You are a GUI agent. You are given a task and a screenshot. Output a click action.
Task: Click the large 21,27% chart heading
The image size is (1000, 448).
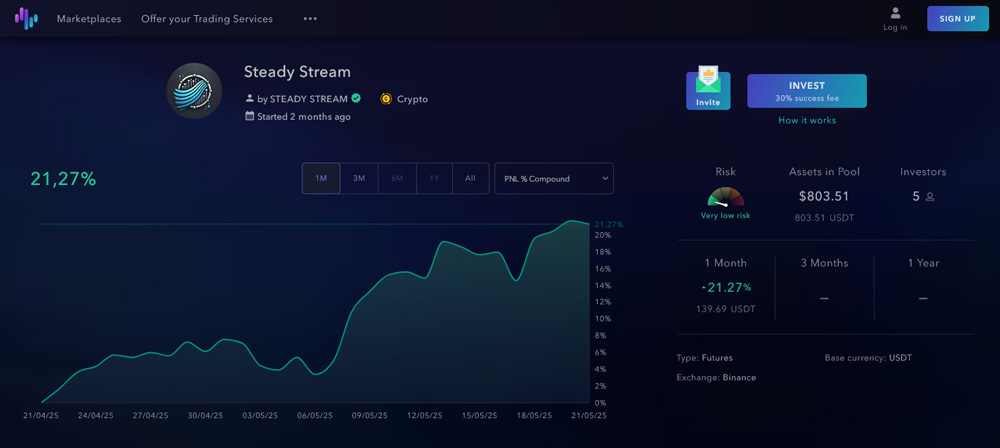63,179
